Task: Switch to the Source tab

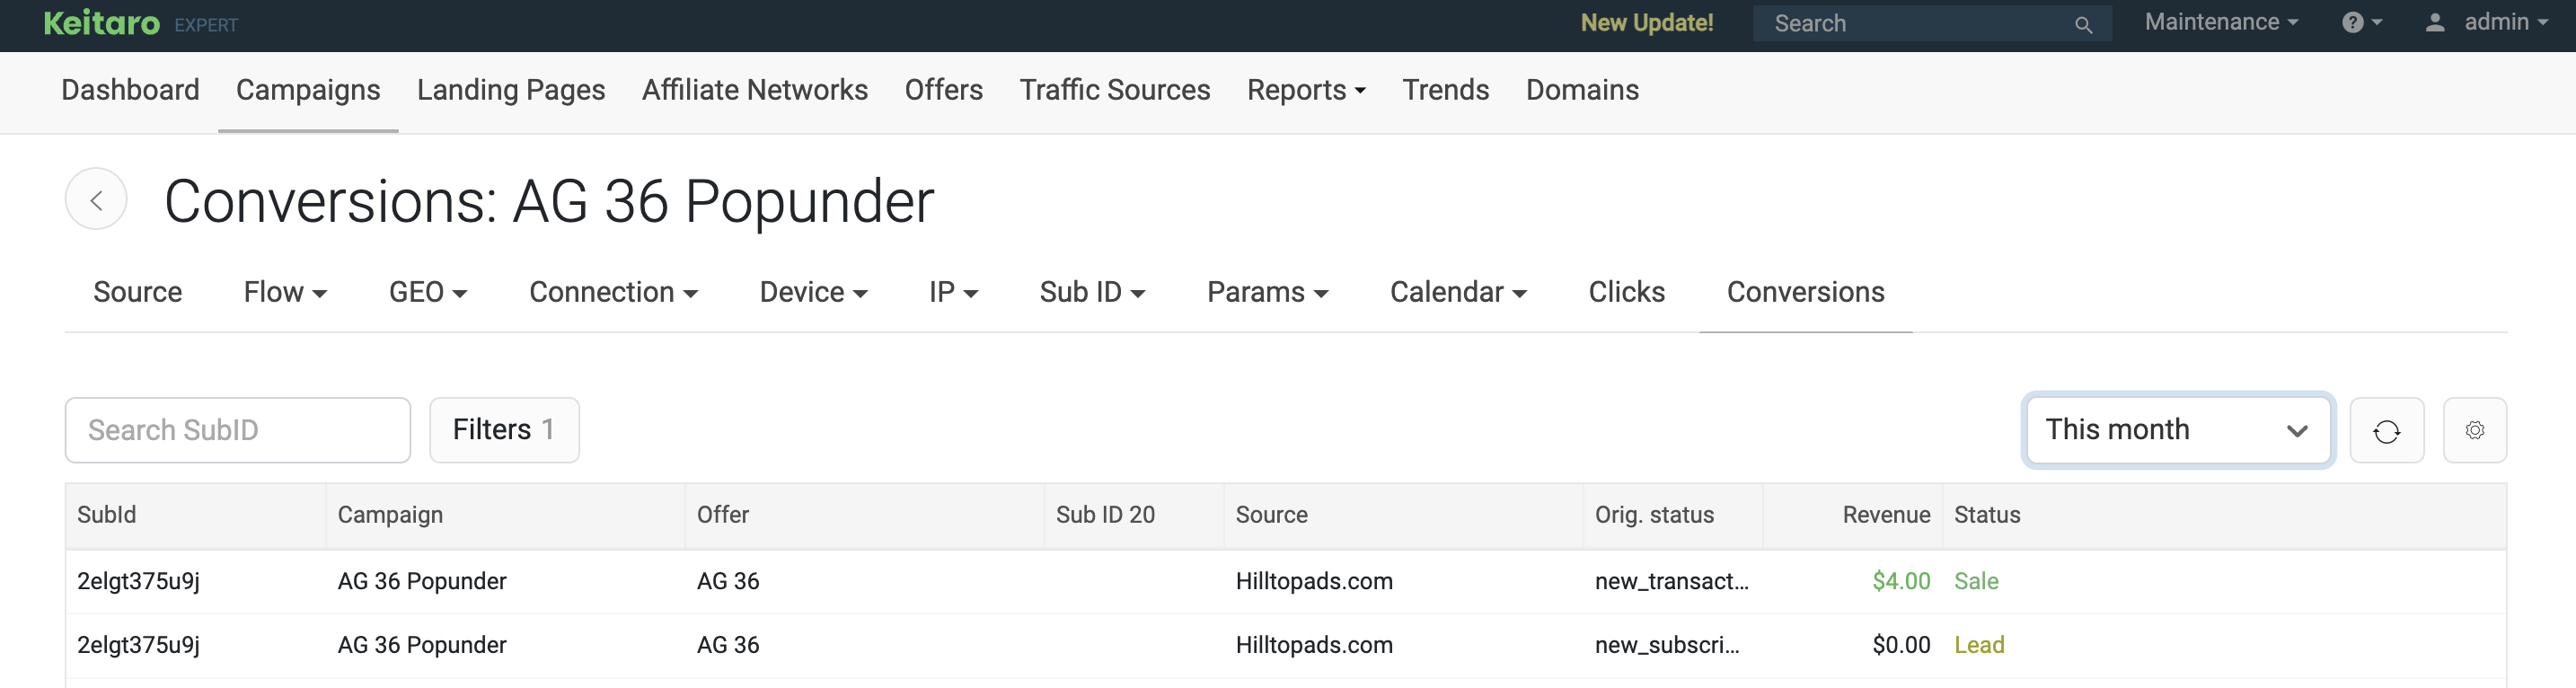Action: click(x=138, y=292)
